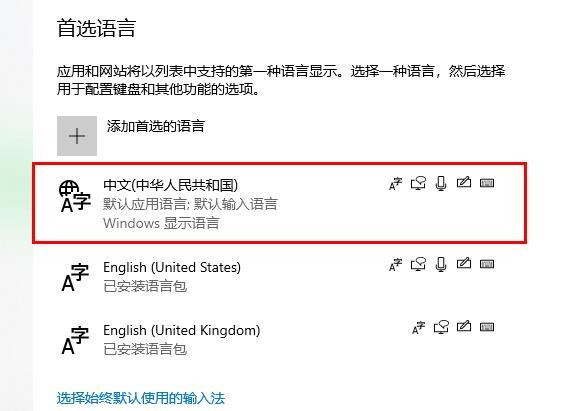Click text-to-speech icon on Chinese row
Screen dimensions: 586x411
coord(418,183)
